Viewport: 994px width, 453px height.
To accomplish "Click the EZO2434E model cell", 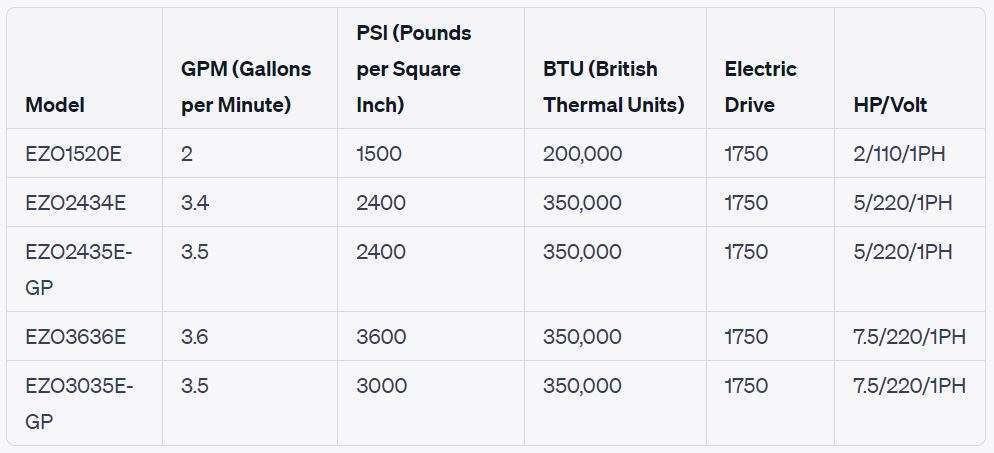I will coord(76,203).
